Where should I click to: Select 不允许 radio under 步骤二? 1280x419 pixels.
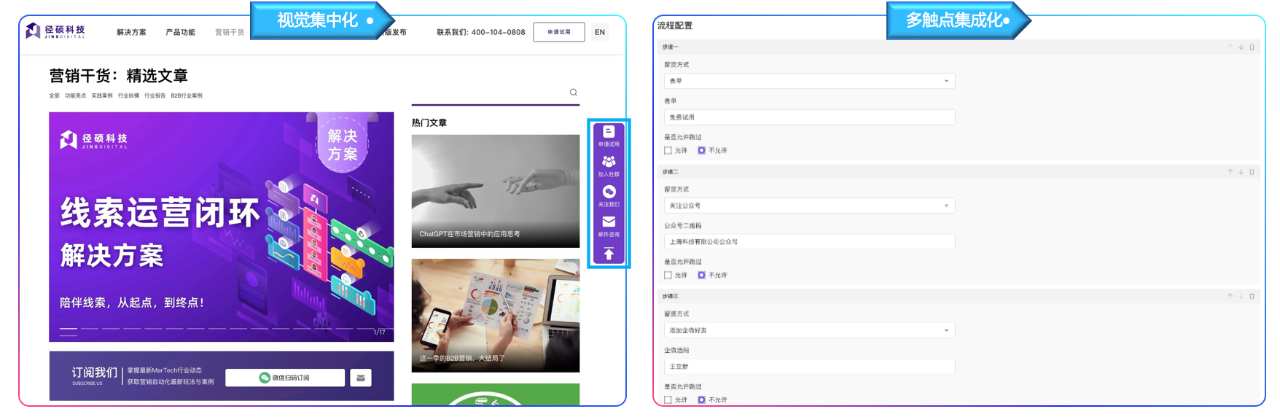(701, 275)
